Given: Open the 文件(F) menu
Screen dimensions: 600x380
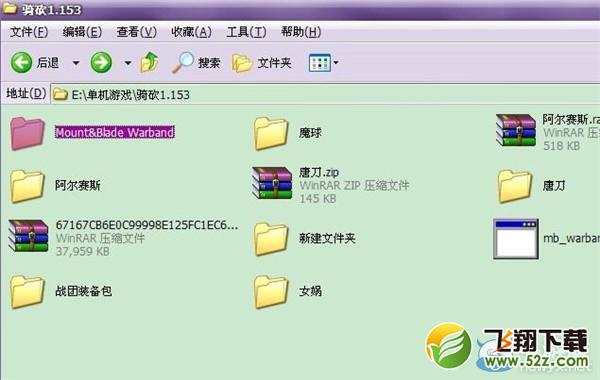Looking at the screenshot, I should [29, 32].
